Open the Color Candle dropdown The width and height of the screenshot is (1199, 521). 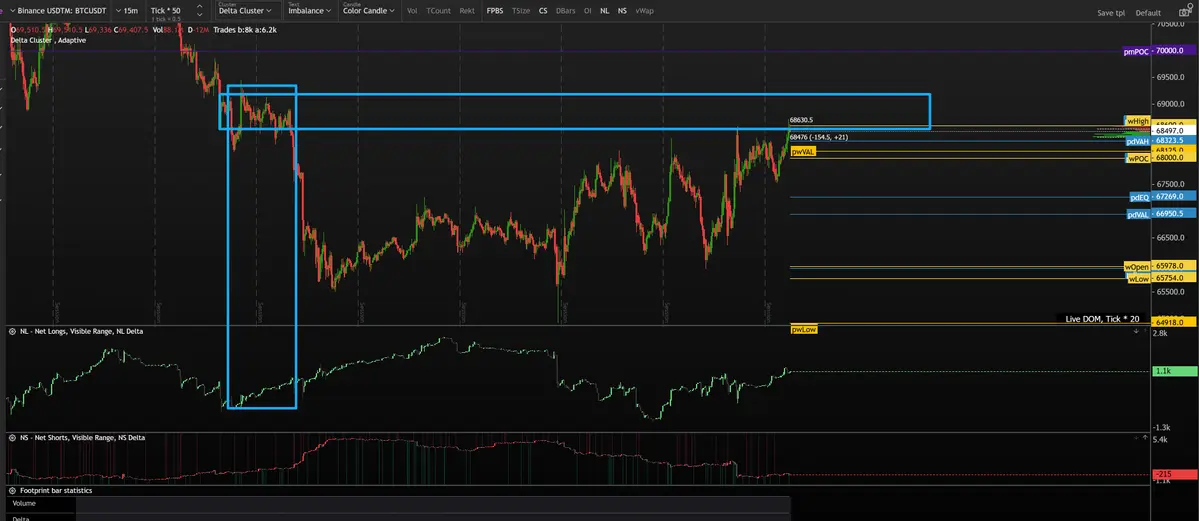[x=366, y=11]
